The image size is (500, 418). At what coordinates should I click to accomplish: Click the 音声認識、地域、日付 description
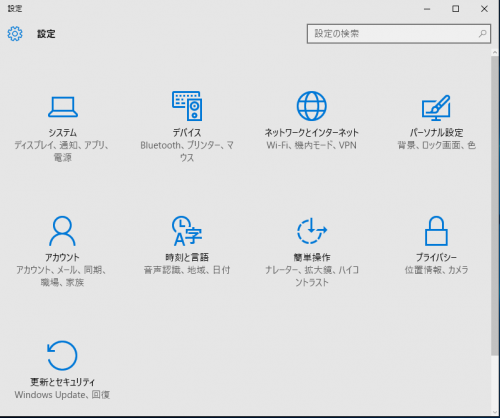coord(187,270)
